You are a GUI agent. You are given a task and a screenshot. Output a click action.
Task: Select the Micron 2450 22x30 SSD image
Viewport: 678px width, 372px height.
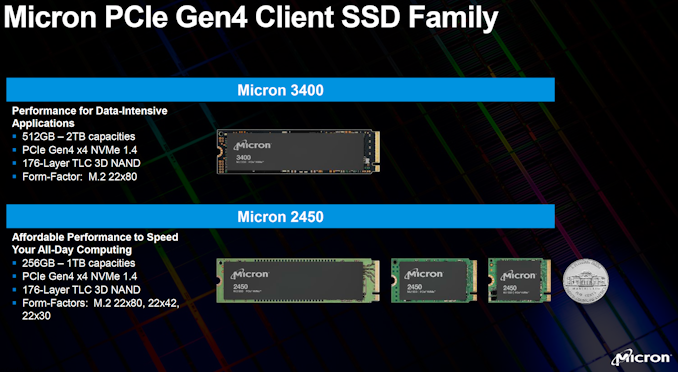tap(519, 280)
